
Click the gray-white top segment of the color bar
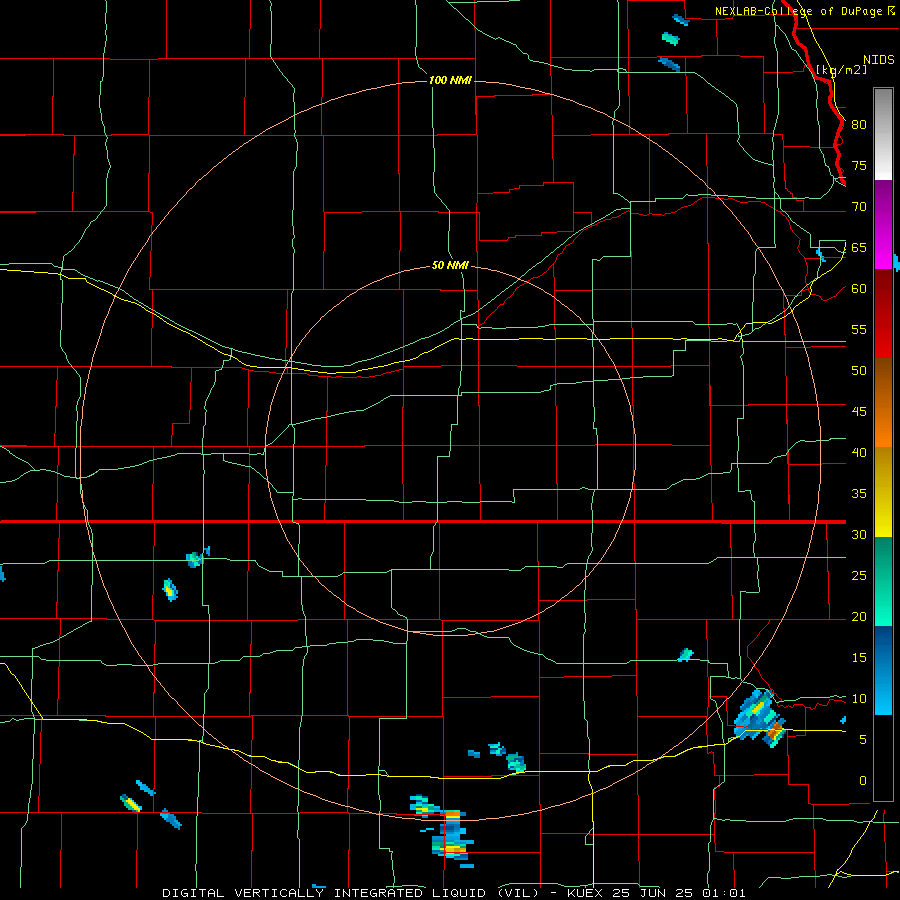click(x=883, y=134)
